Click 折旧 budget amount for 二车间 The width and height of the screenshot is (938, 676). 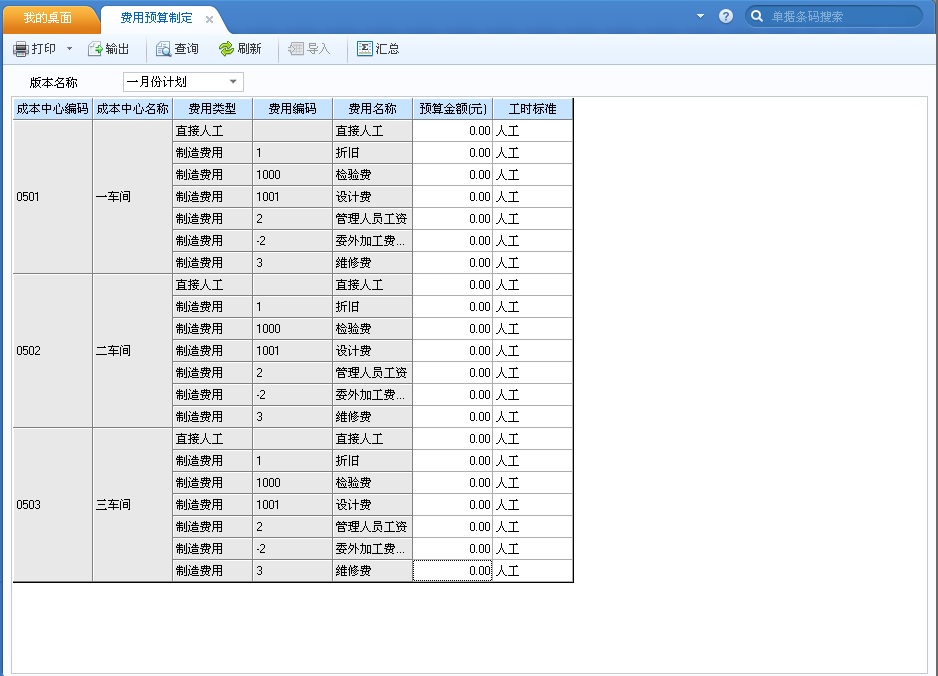[453, 307]
